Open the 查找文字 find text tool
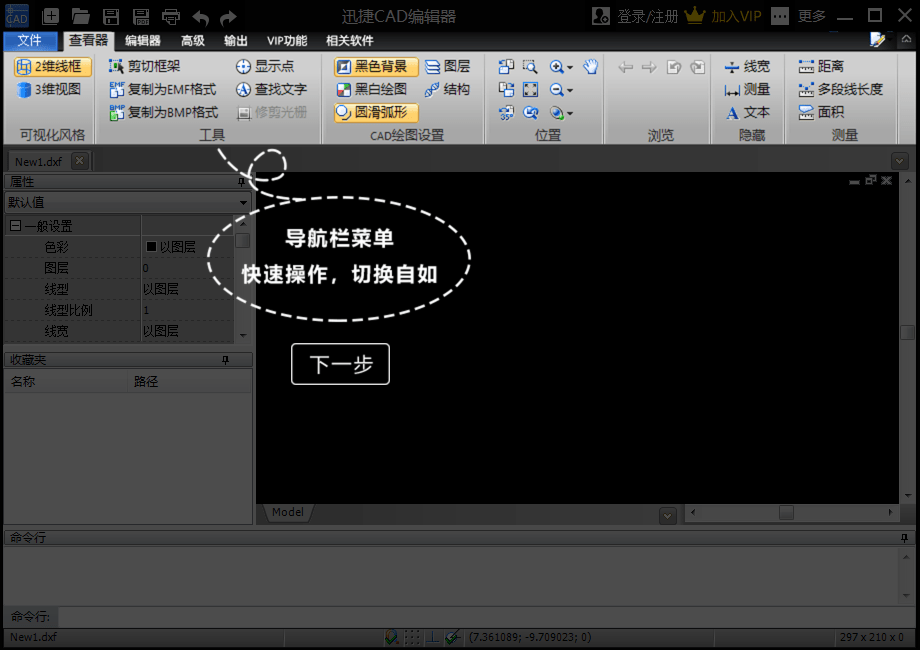The image size is (920, 650). point(270,89)
